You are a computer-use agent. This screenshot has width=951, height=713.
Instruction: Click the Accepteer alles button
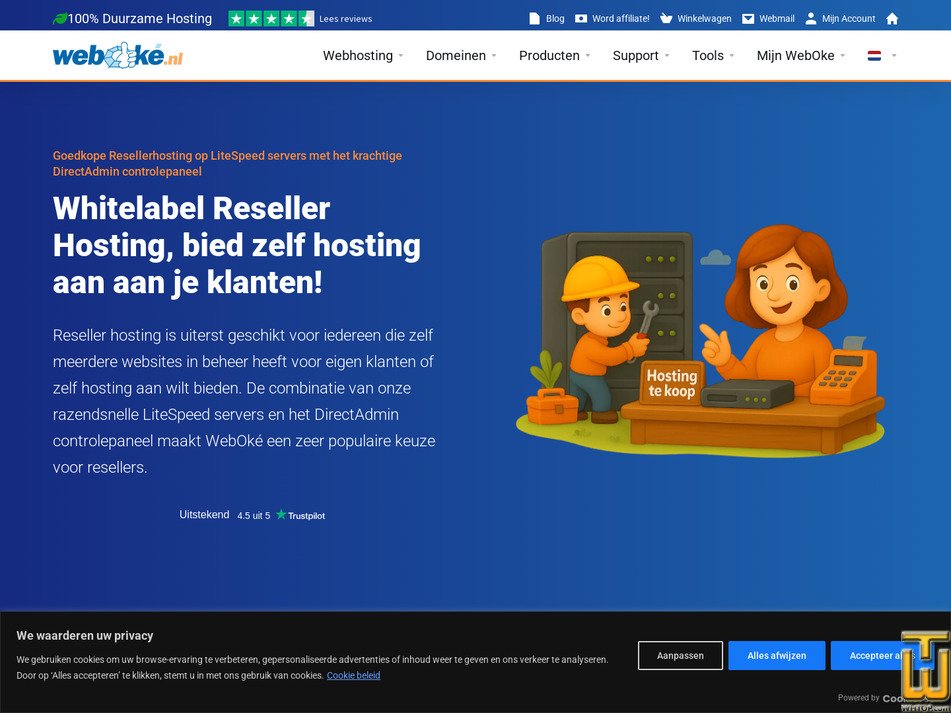pos(881,655)
